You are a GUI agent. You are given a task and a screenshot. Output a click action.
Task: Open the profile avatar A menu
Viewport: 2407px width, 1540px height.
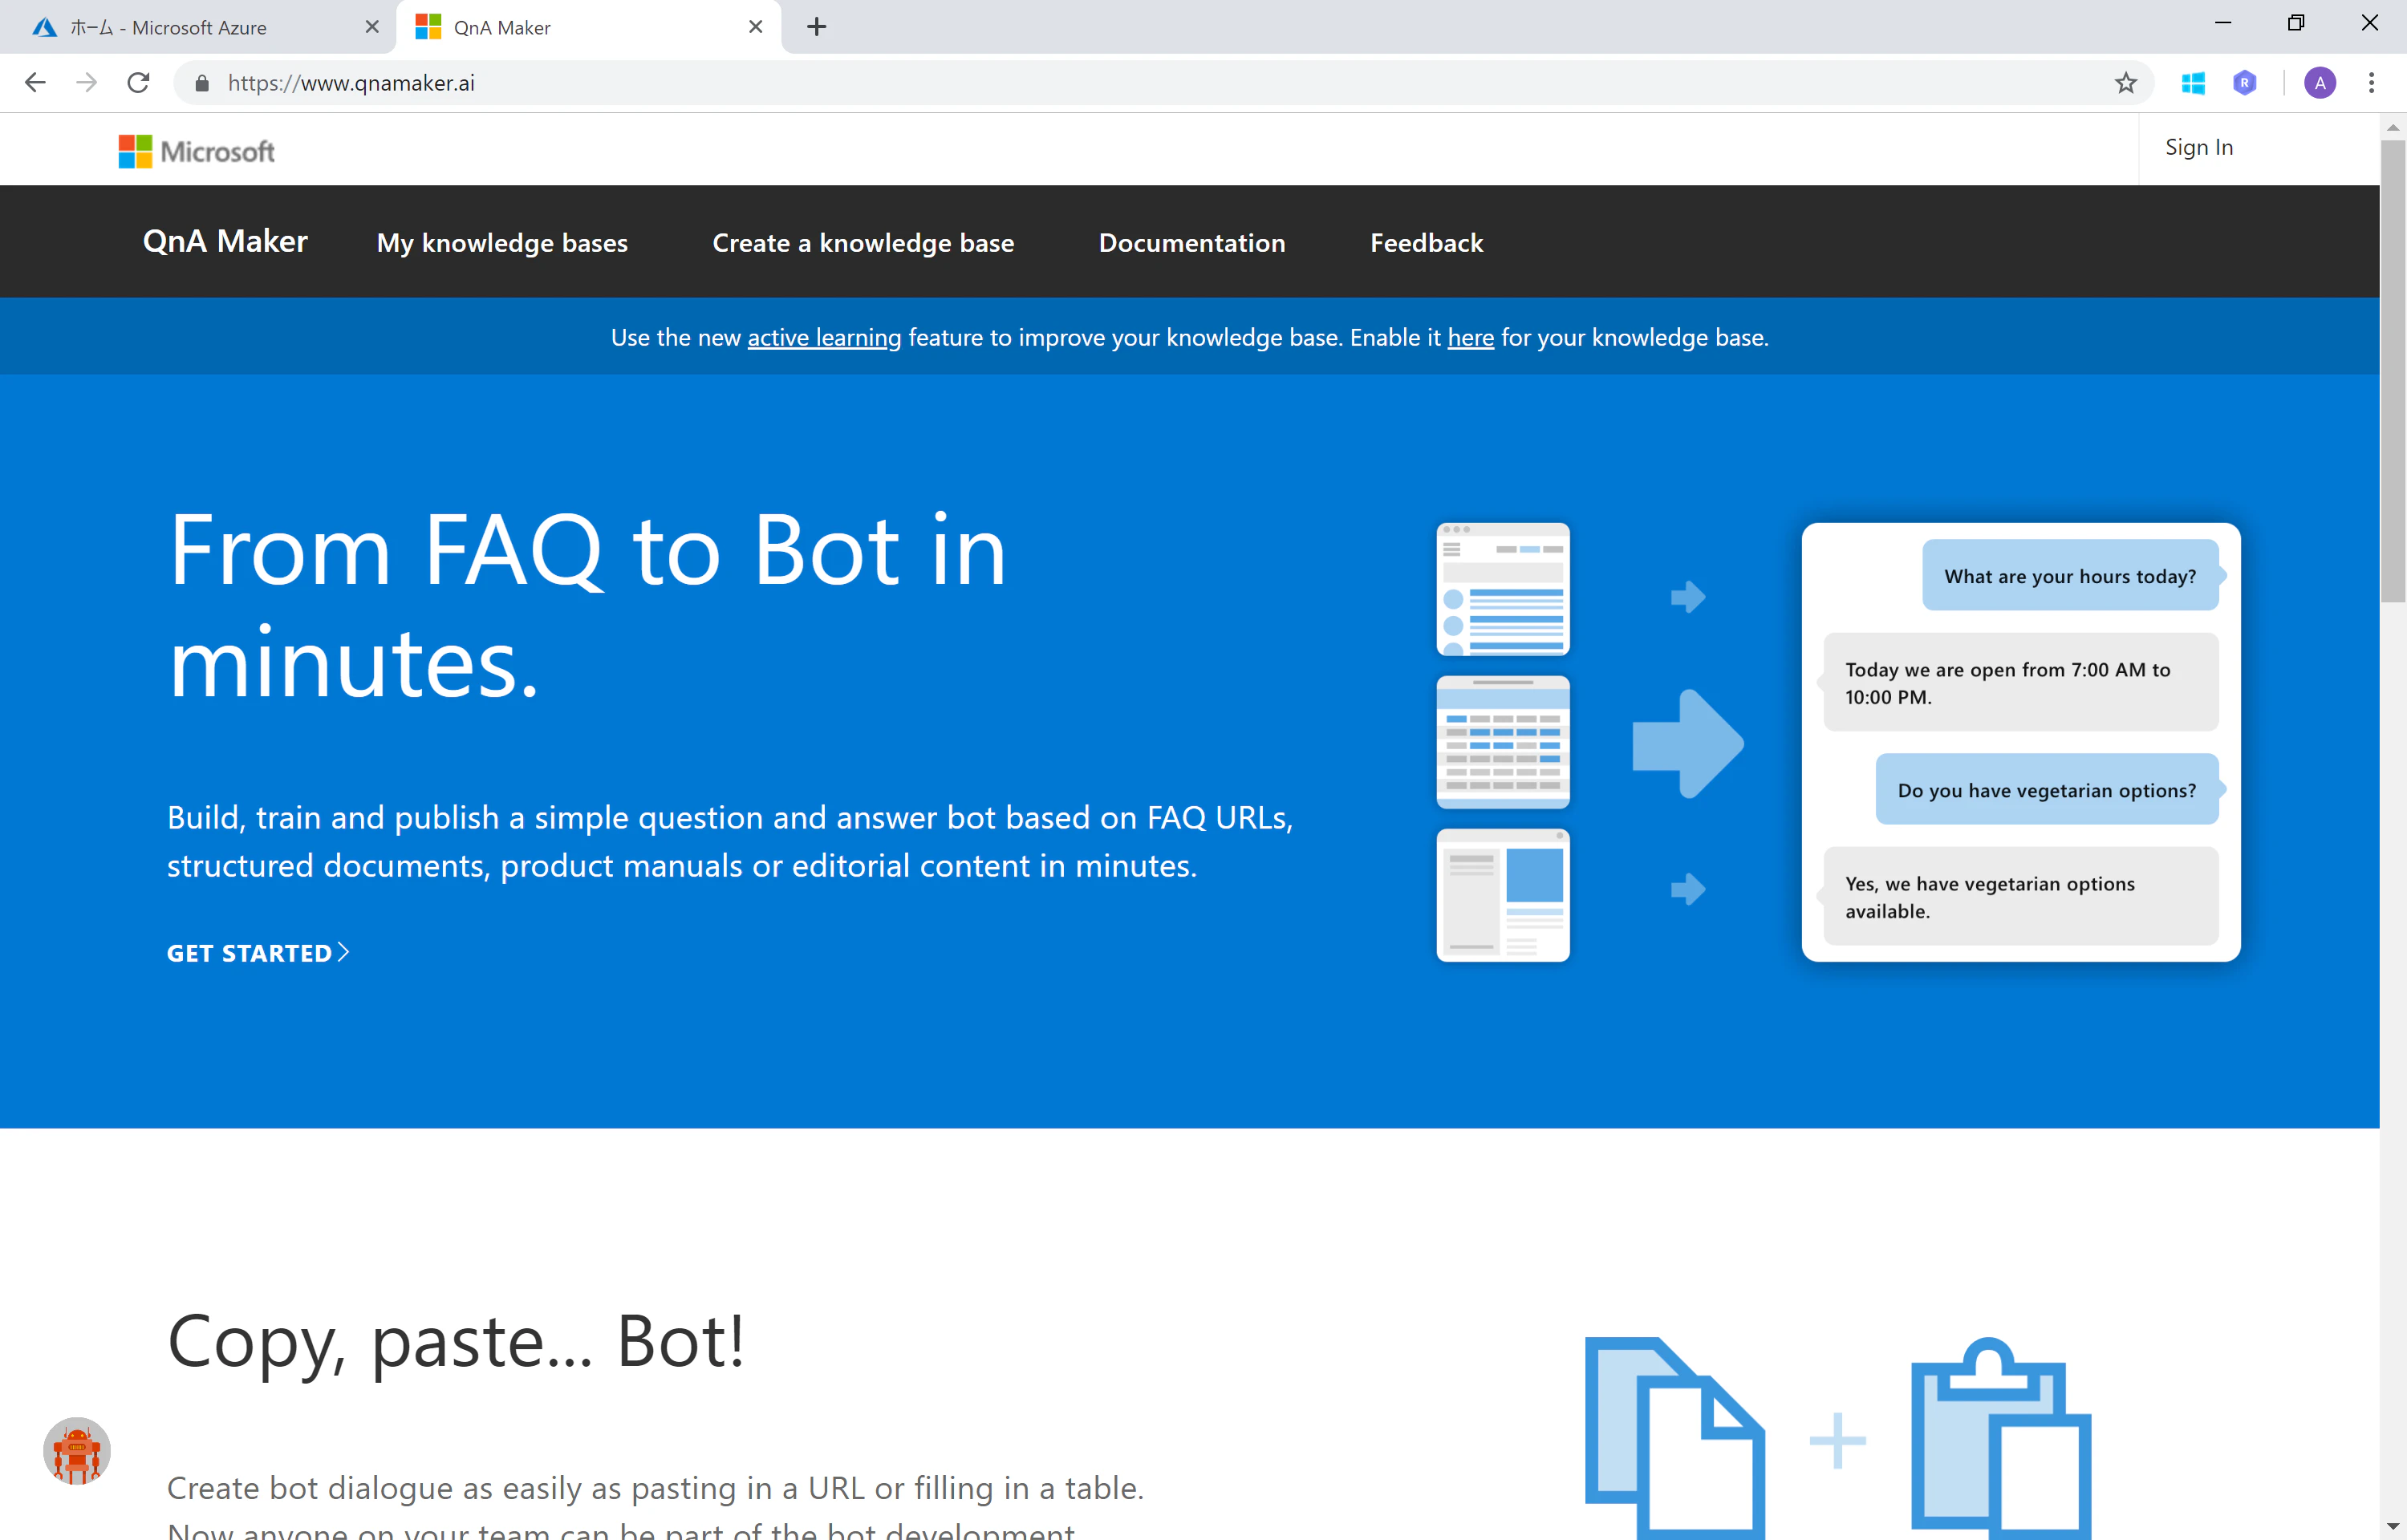[x=2320, y=83]
